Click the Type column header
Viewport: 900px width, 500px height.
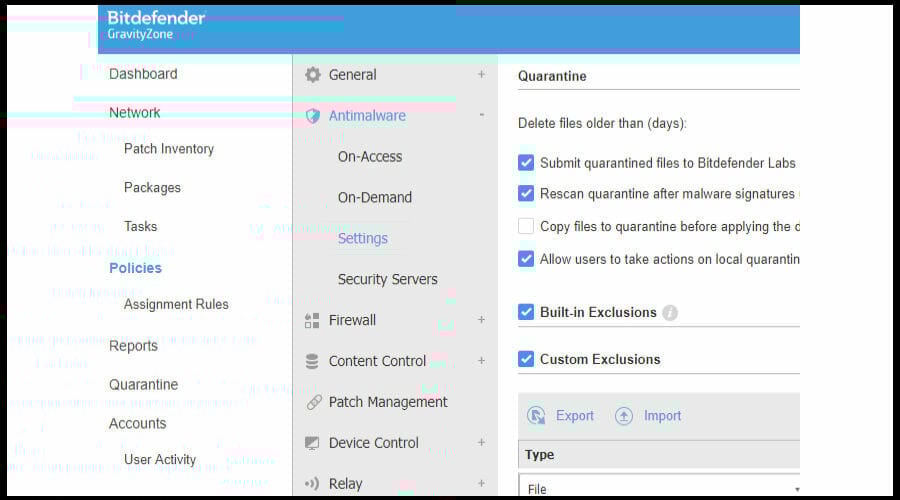coord(540,455)
